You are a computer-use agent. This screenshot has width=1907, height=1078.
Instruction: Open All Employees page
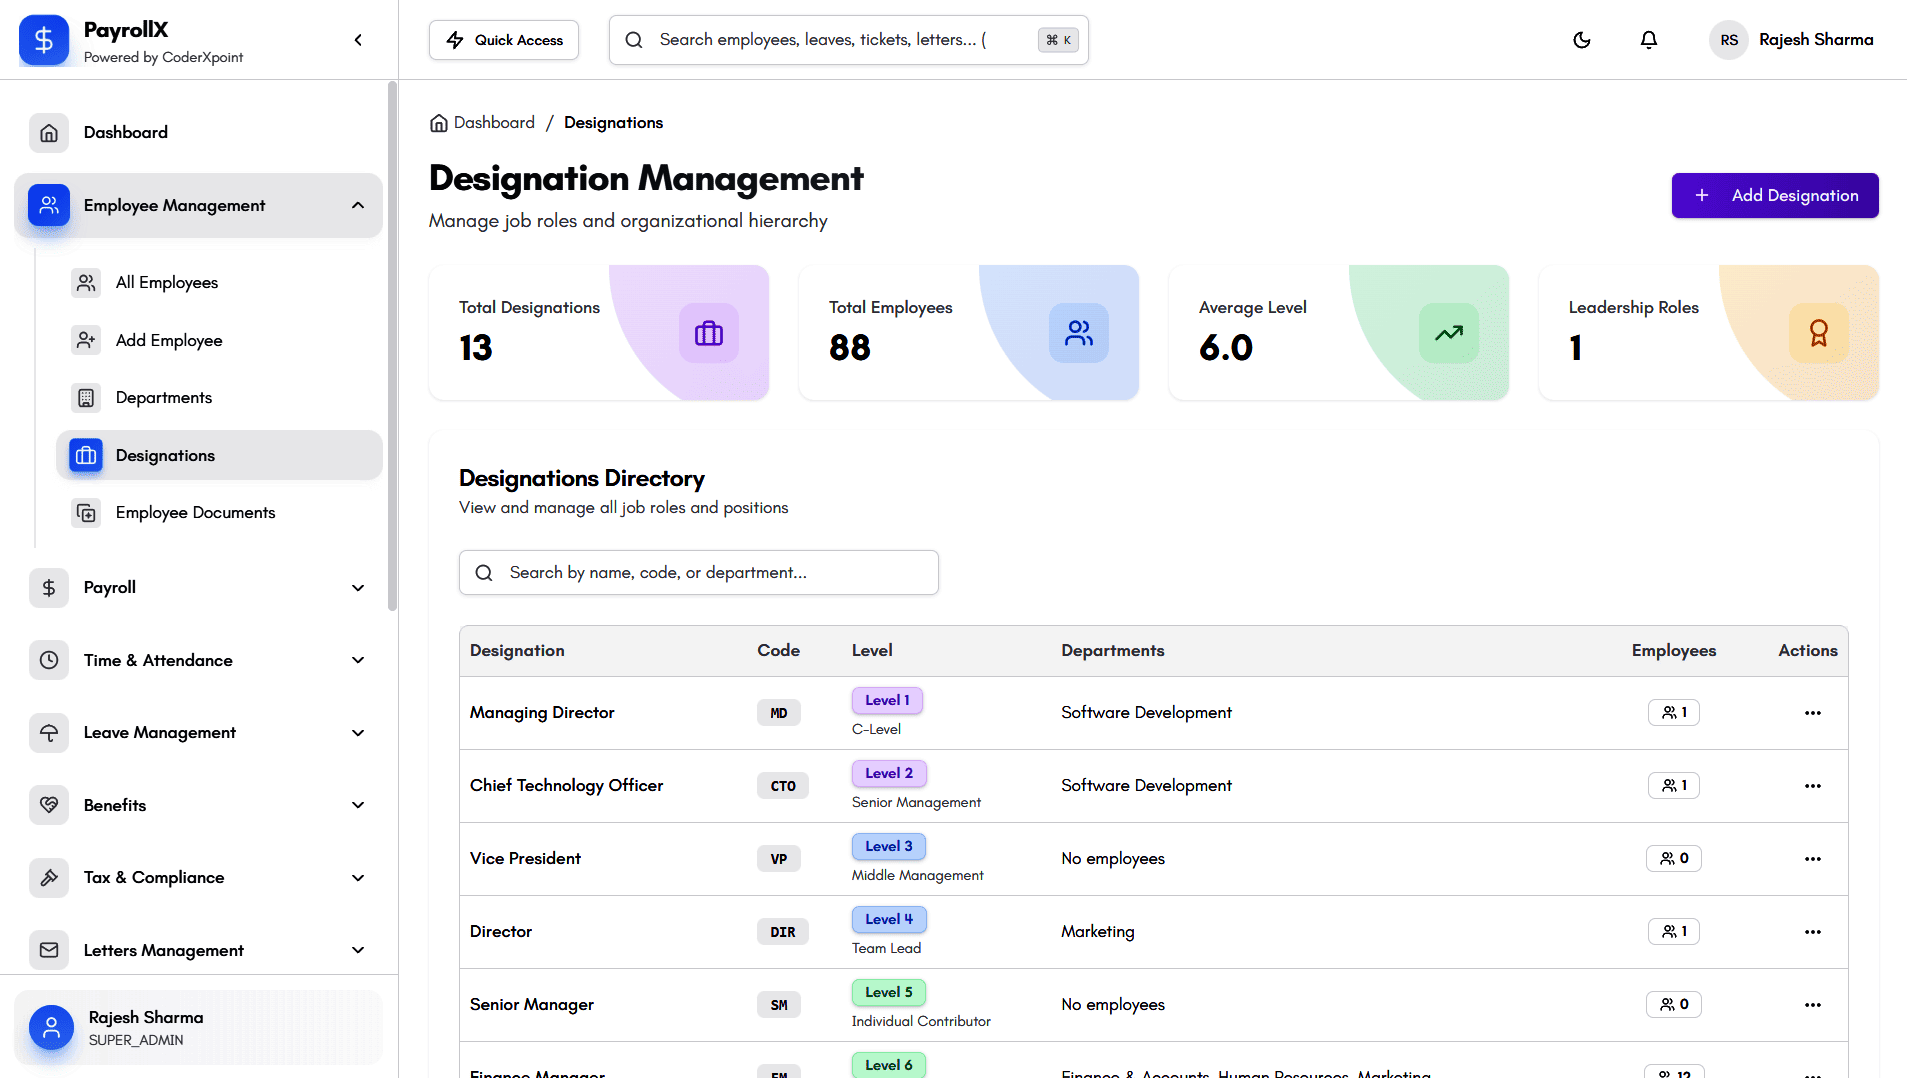tap(167, 283)
